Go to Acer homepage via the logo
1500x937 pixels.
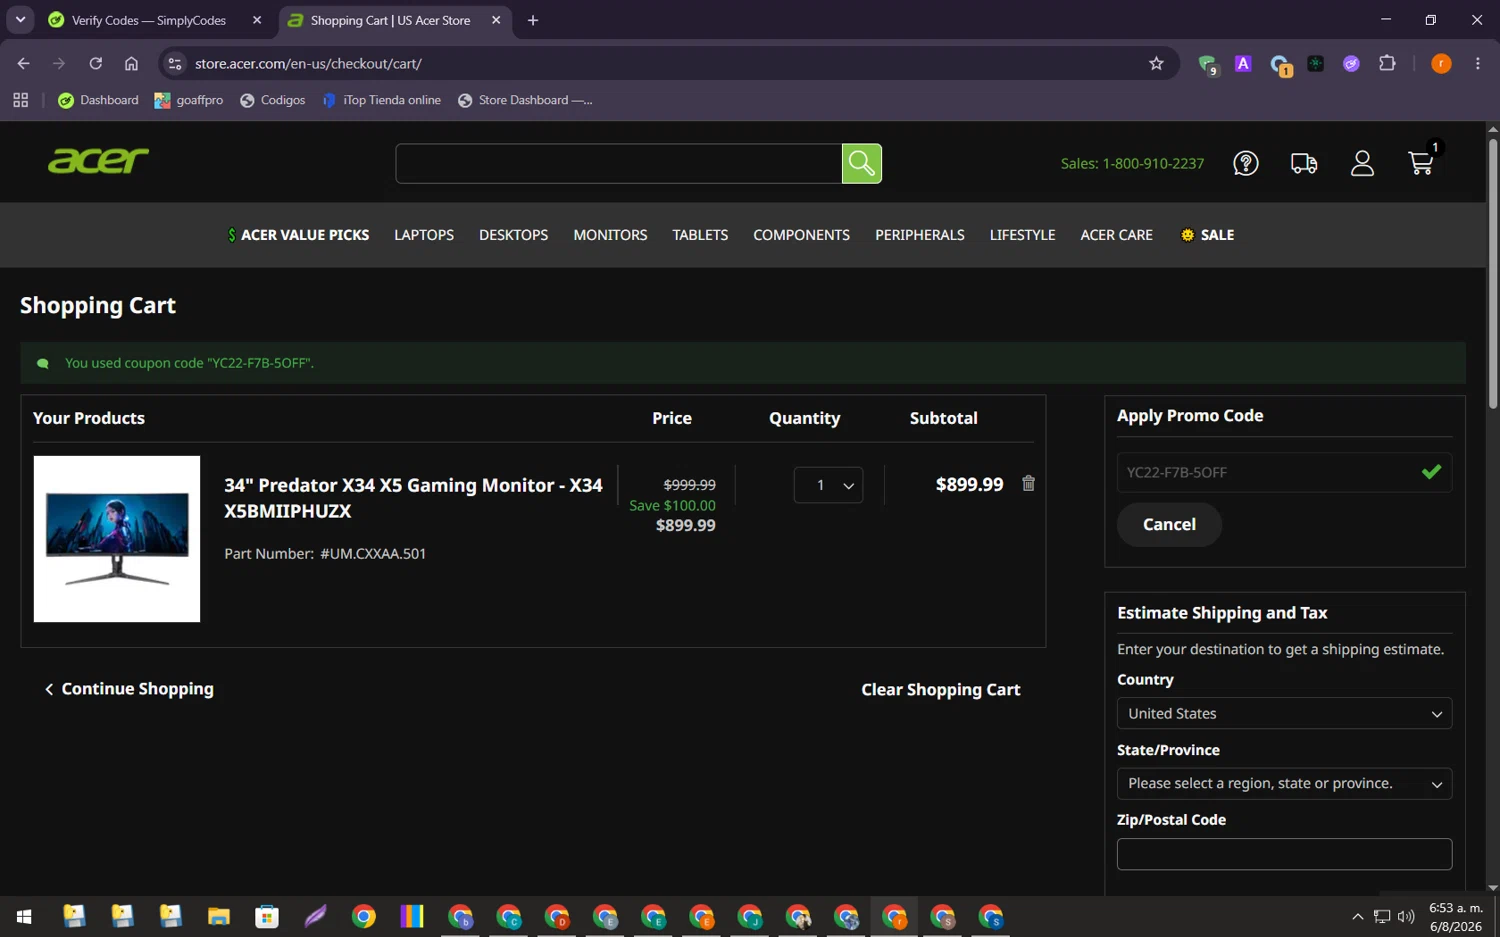pyautogui.click(x=98, y=160)
